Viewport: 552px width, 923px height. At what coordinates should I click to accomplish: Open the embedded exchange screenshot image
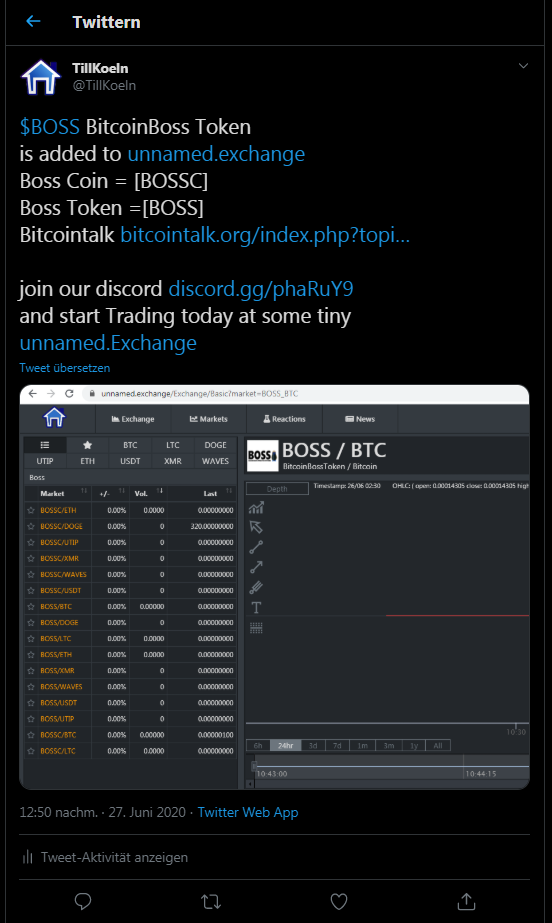pos(274,587)
